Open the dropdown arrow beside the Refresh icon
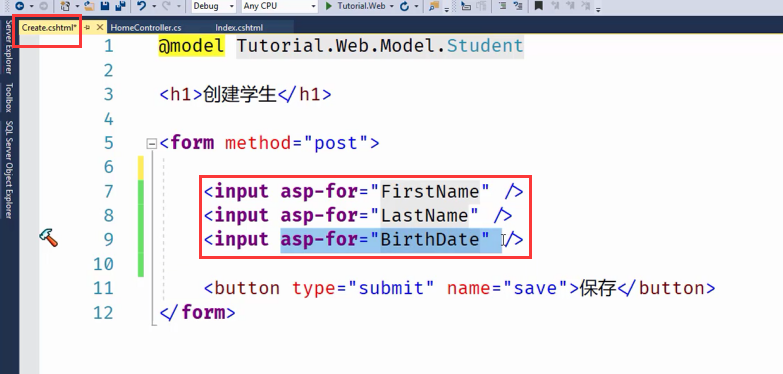 pyautogui.click(x=416, y=6)
